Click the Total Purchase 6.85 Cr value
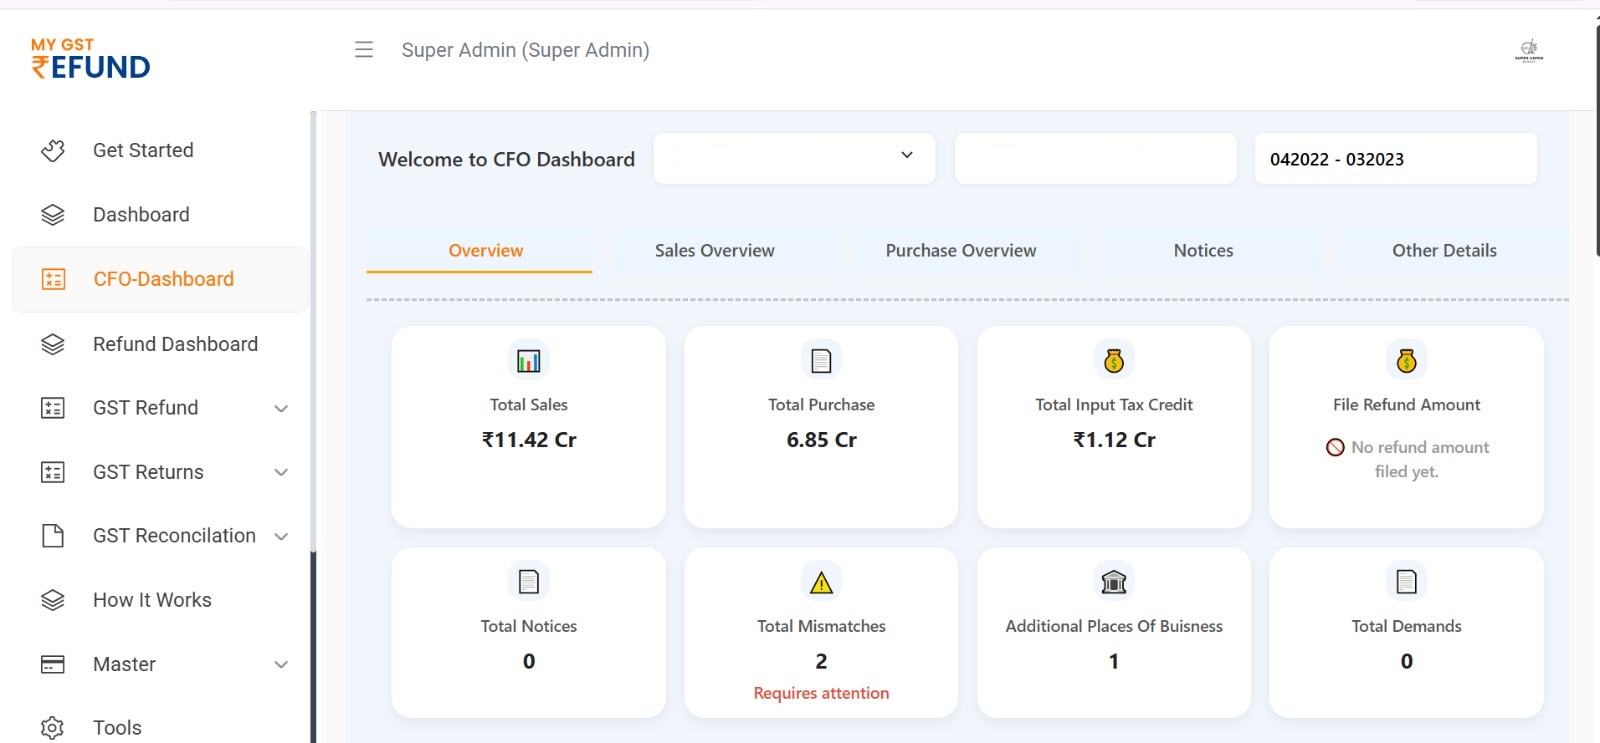The height and width of the screenshot is (743, 1600). point(822,440)
